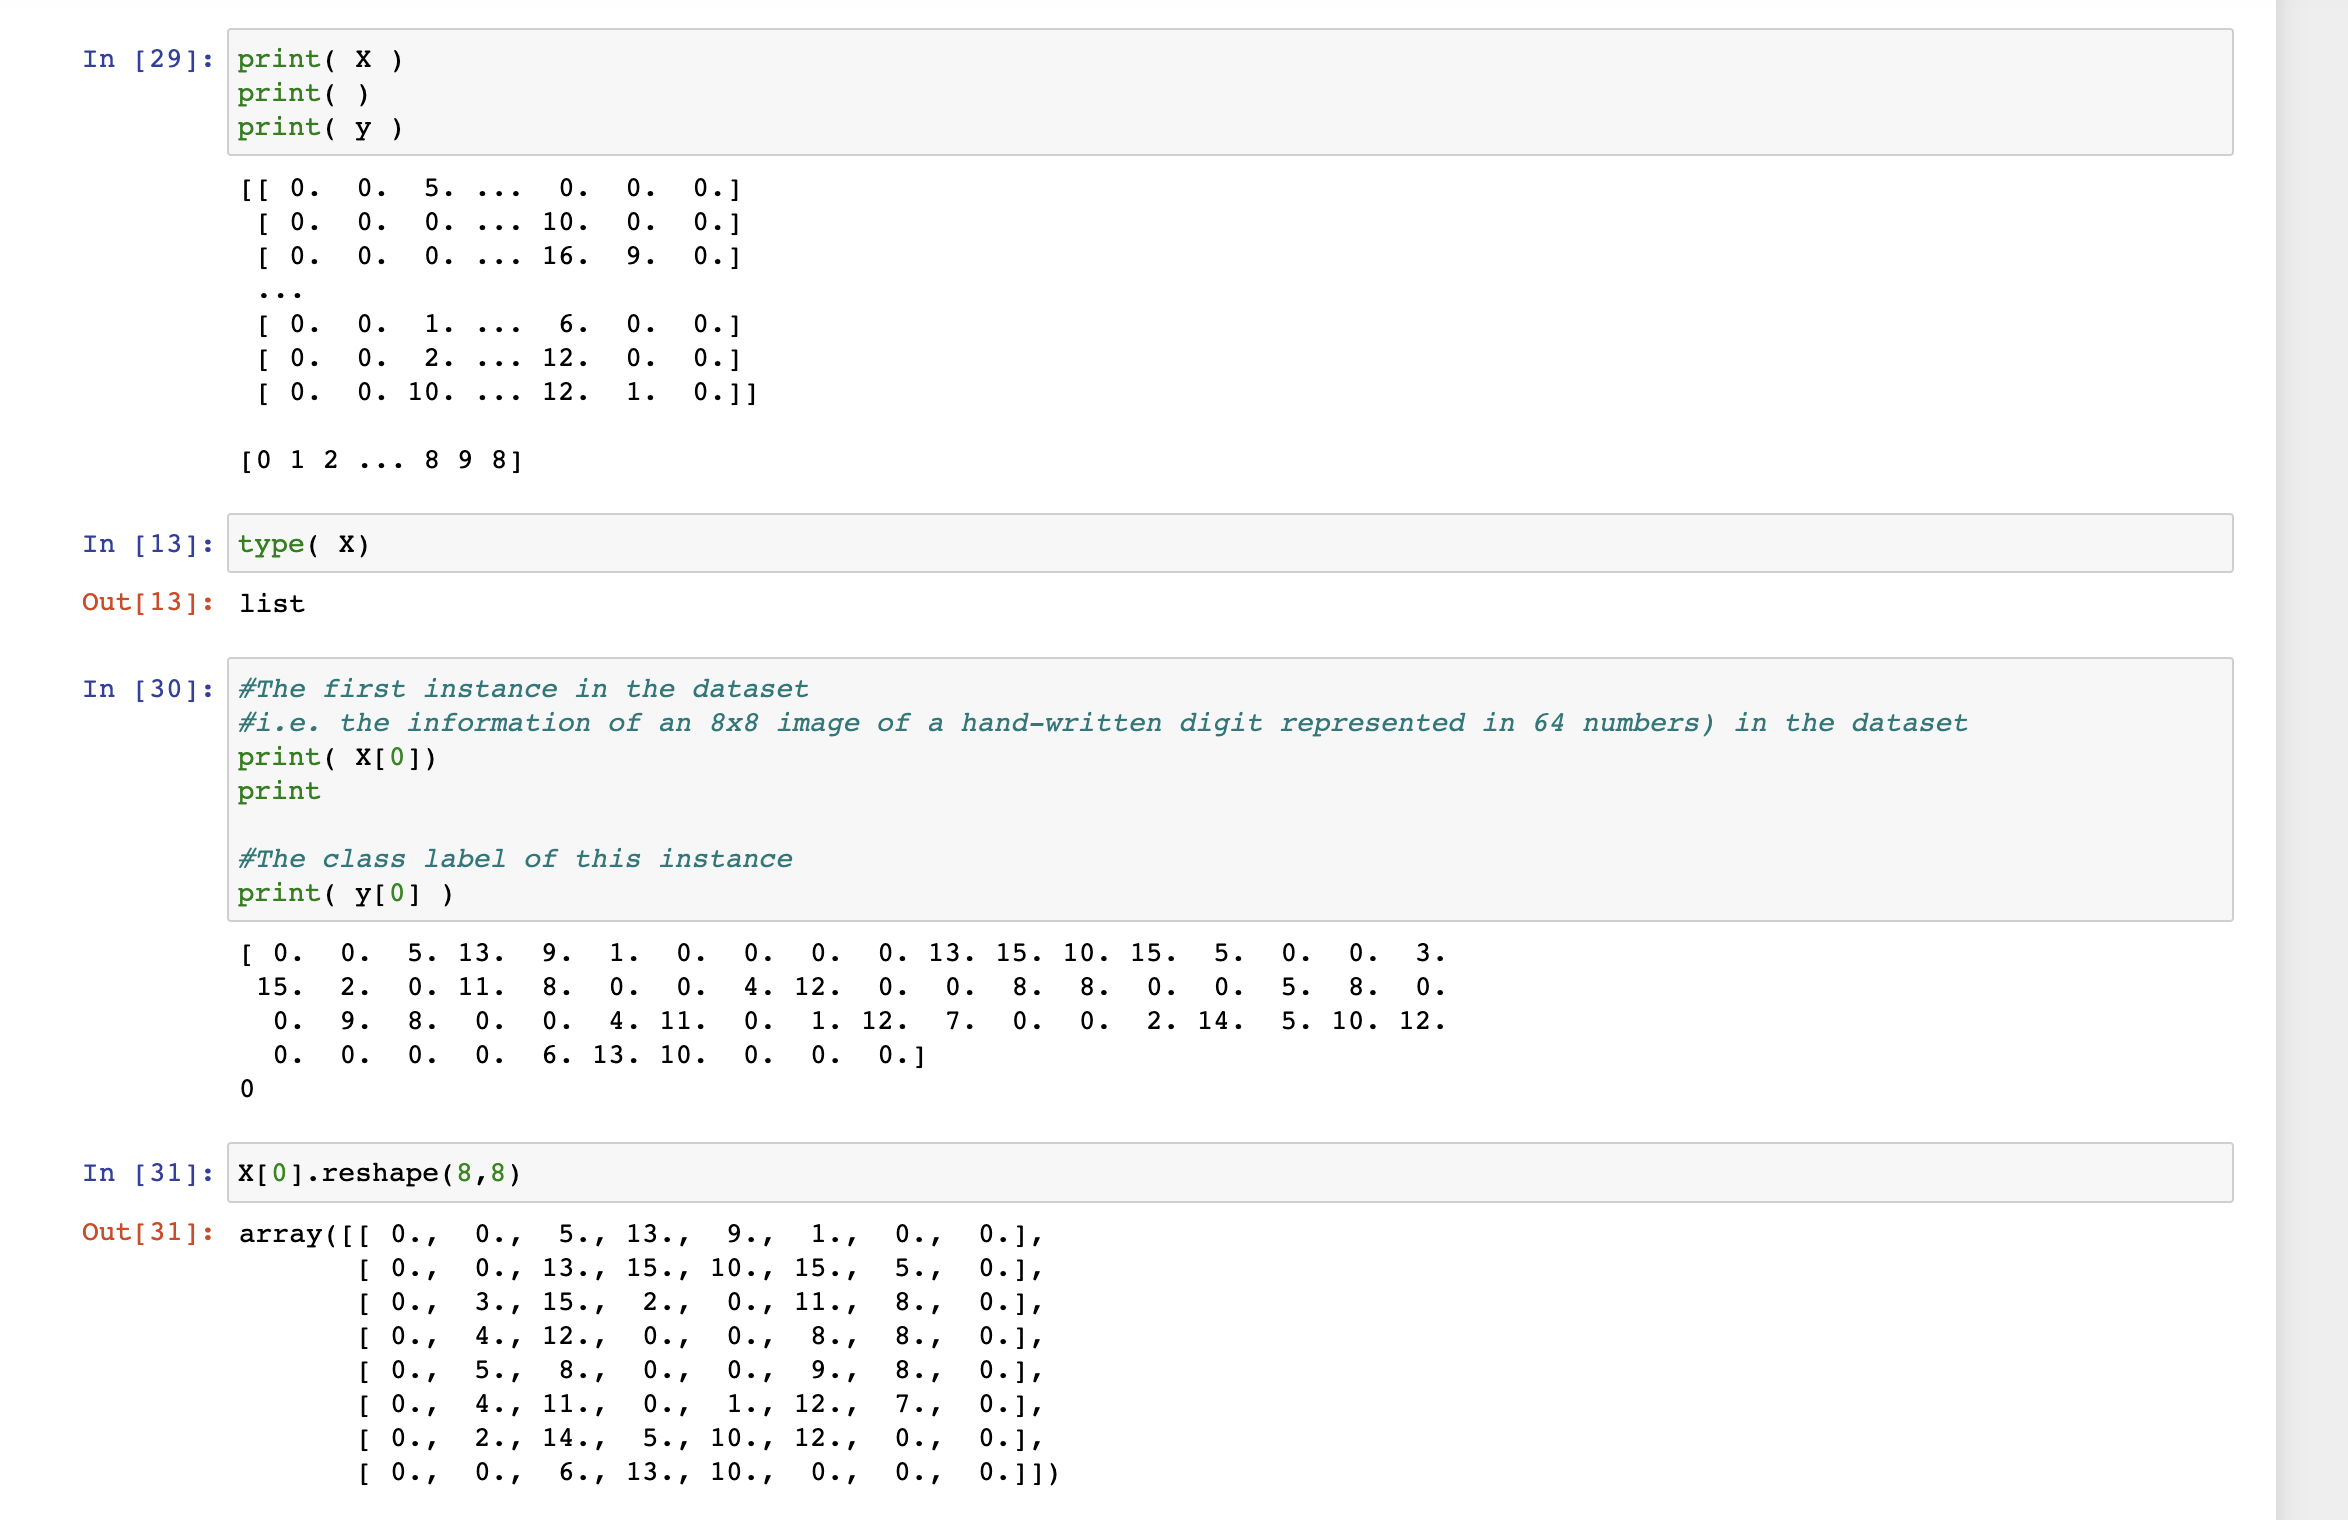Click the vertical scrollbar on right edge
This screenshot has width=2348, height=1520.
point(2311,760)
